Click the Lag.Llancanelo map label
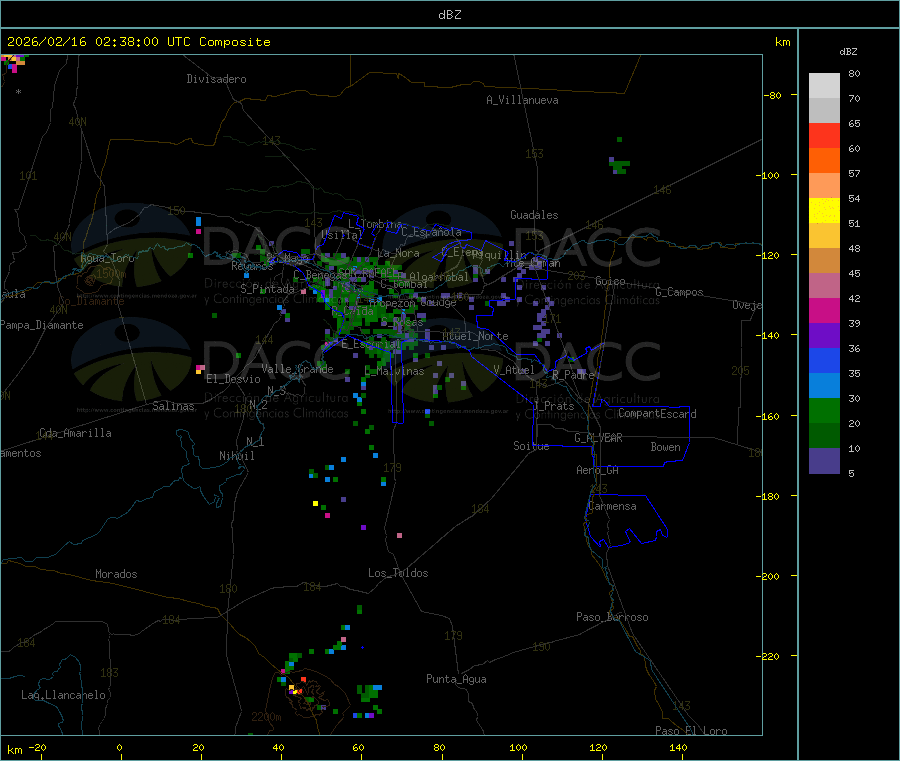900x761 pixels. [63, 695]
